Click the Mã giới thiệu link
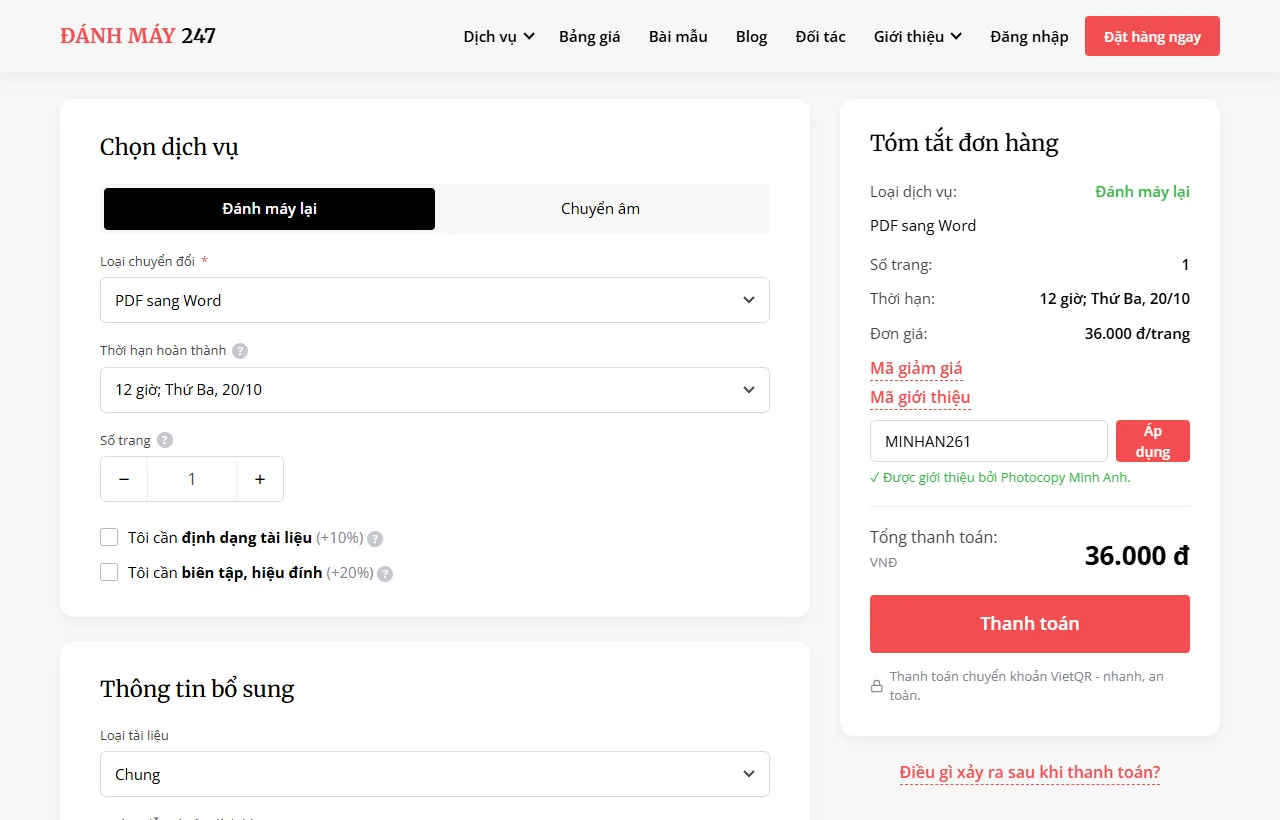Viewport: 1280px width, 820px height. pos(920,397)
